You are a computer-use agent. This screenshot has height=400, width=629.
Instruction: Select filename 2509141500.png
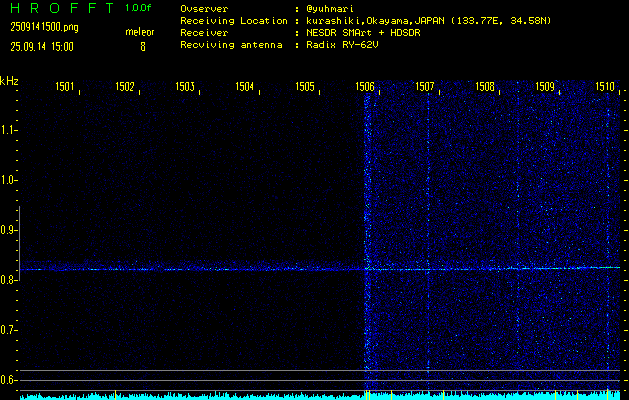45,27
